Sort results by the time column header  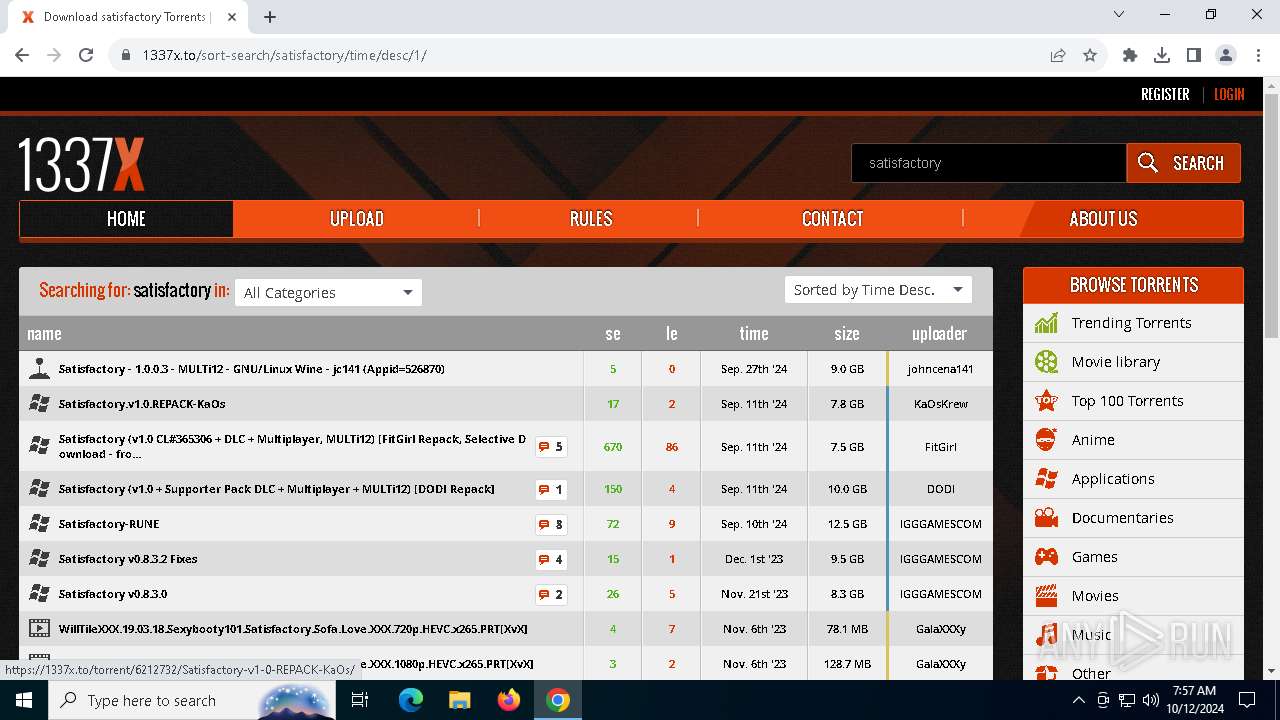click(754, 334)
